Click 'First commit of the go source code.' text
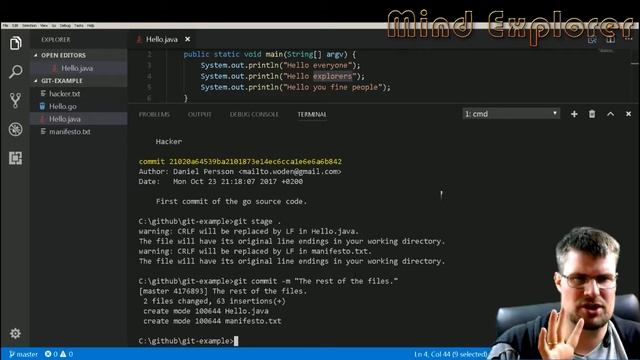Image resolution: width=640 pixels, height=360 pixels. click(x=231, y=202)
